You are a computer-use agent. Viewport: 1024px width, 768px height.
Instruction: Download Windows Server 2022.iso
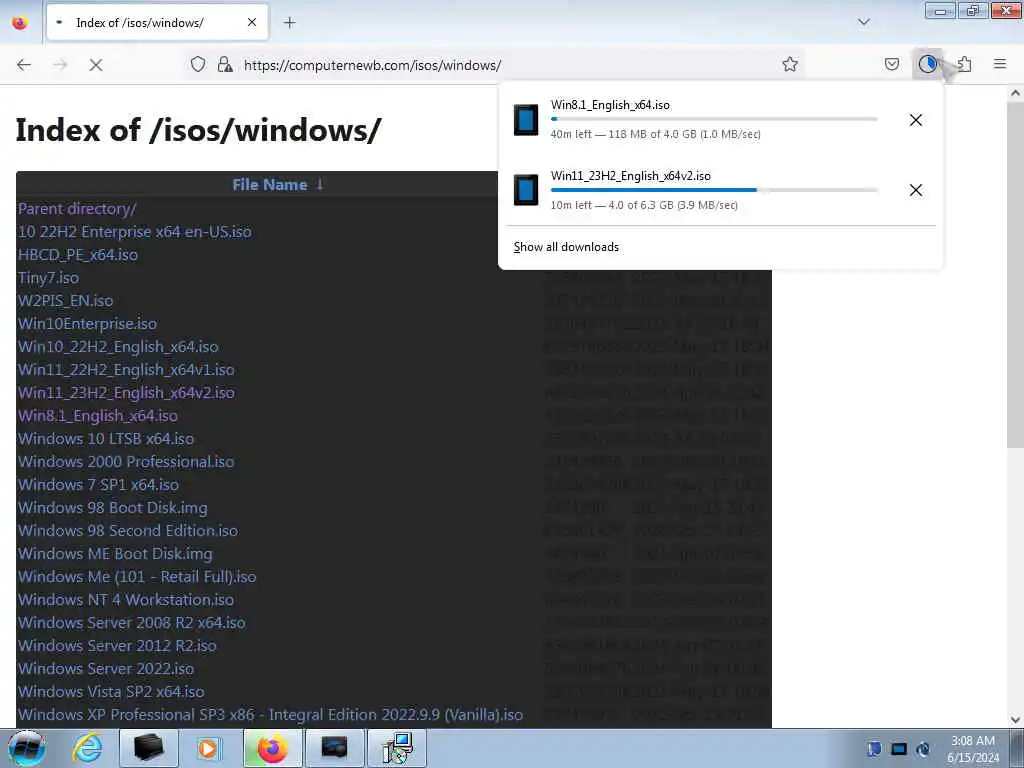(106, 669)
